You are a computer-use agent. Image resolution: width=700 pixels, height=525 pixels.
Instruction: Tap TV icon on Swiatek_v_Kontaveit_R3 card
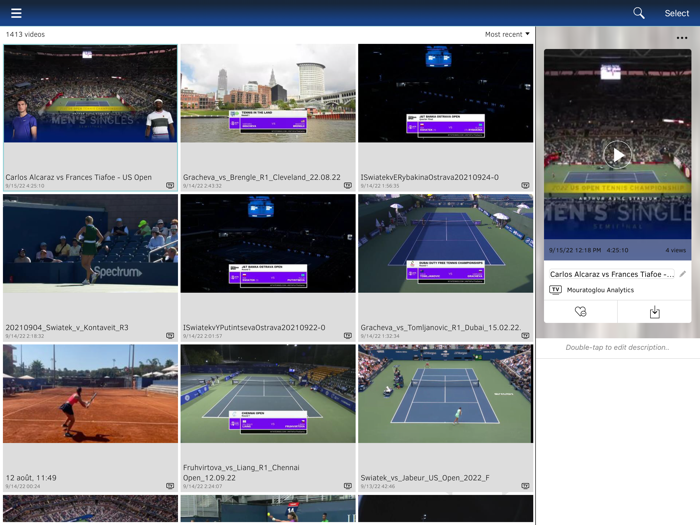pos(170,335)
